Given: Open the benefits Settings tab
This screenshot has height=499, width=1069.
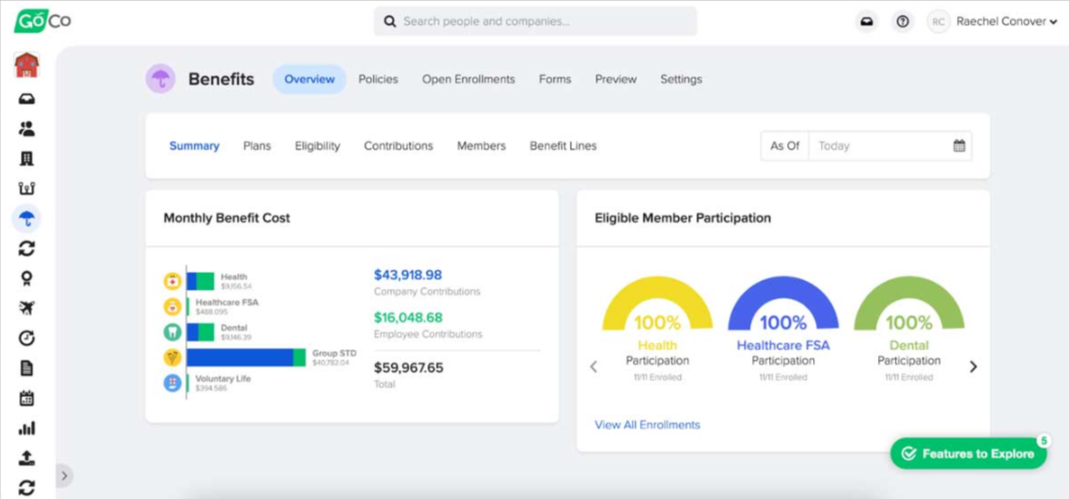Looking at the screenshot, I should [681, 79].
